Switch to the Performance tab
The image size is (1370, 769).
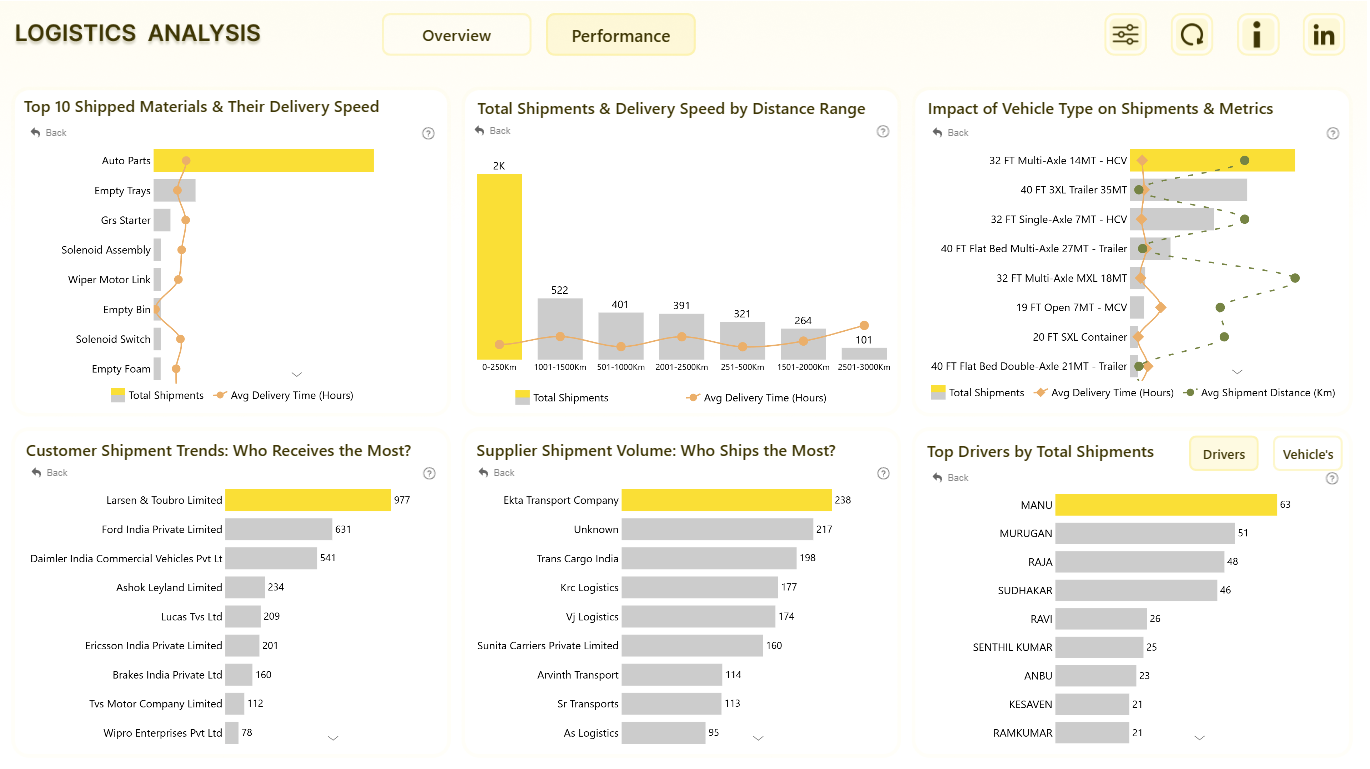tap(621, 35)
